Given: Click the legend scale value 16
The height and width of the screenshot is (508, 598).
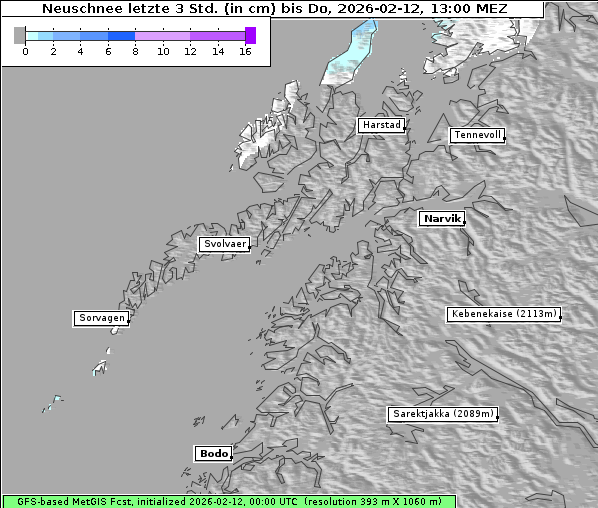Looking at the screenshot, I should [x=245, y=51].
